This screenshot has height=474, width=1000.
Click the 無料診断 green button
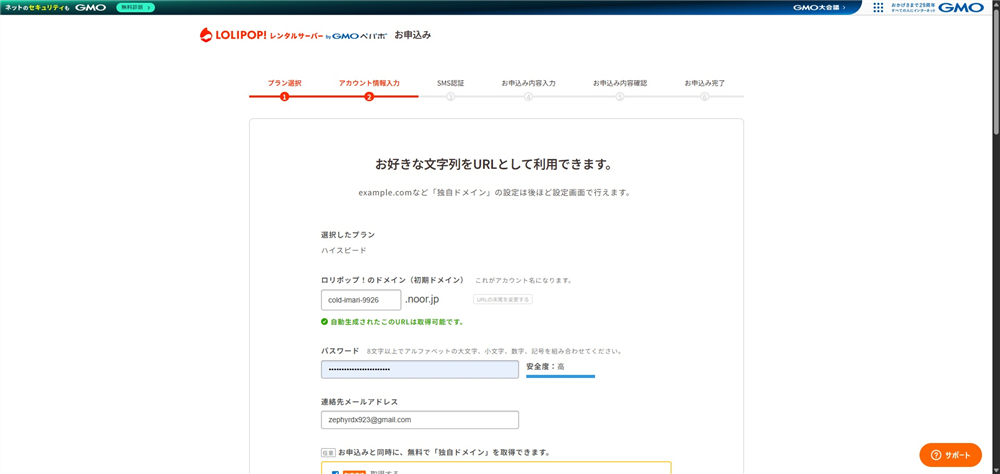[135, 7]
